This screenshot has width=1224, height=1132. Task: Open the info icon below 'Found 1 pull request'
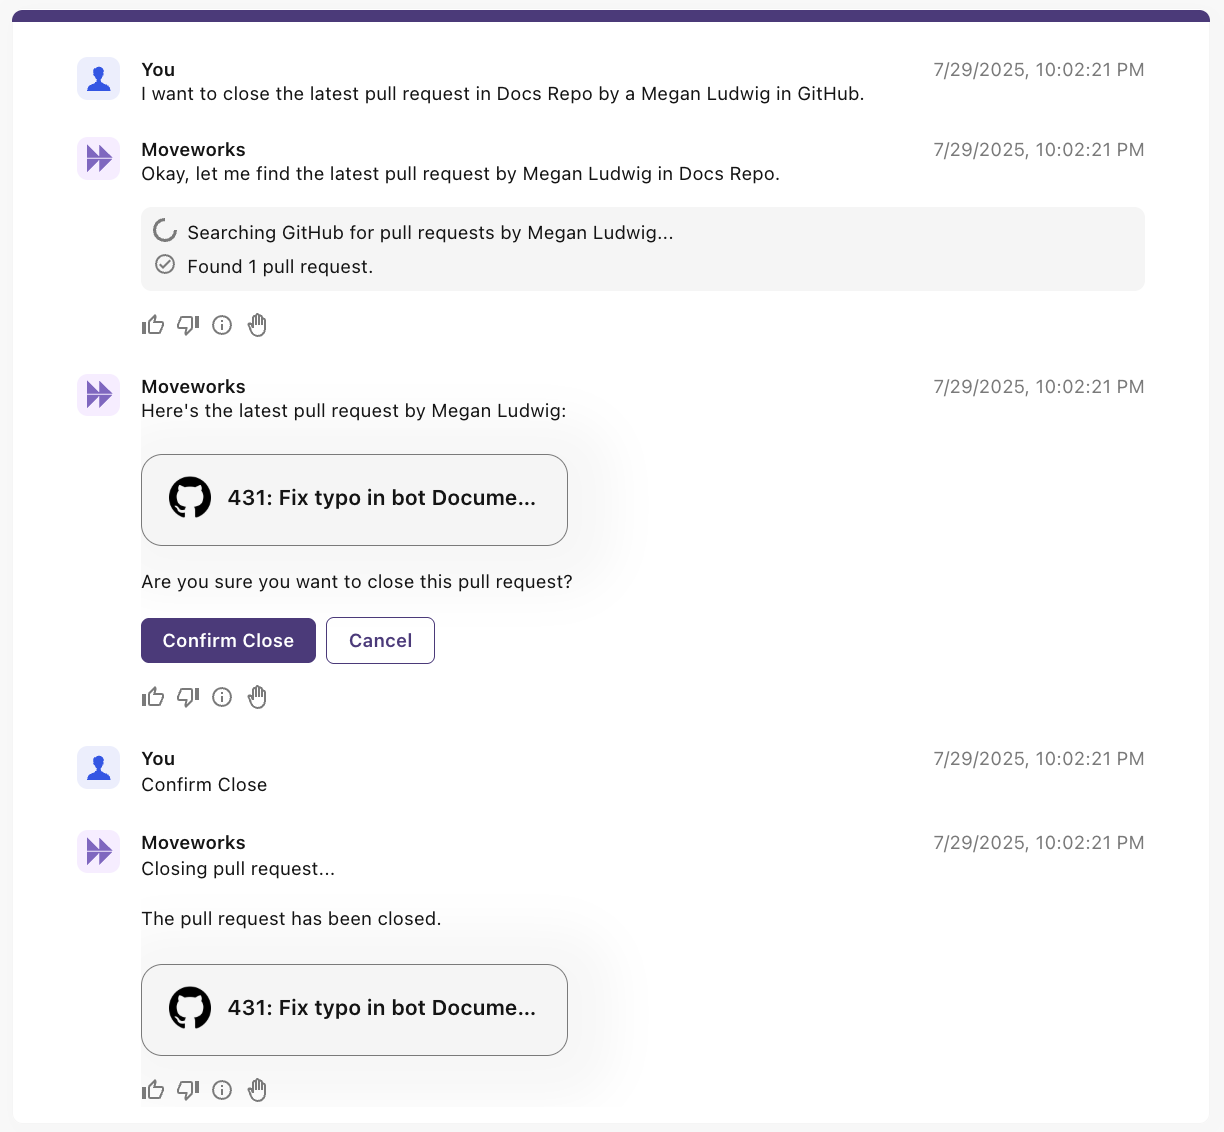pos(222,325)
